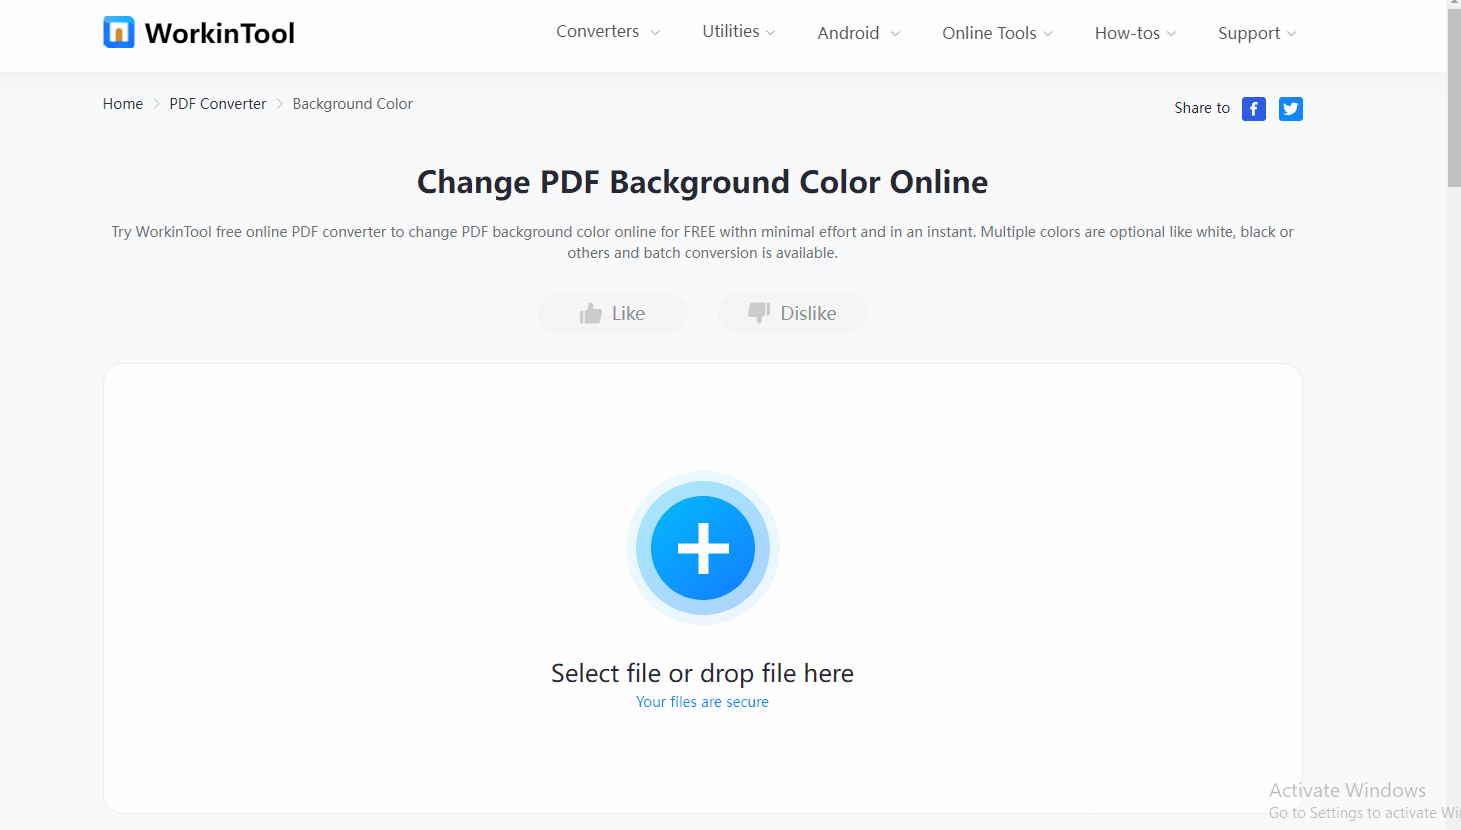Open the Utilities menu

(x=731, y=32)
